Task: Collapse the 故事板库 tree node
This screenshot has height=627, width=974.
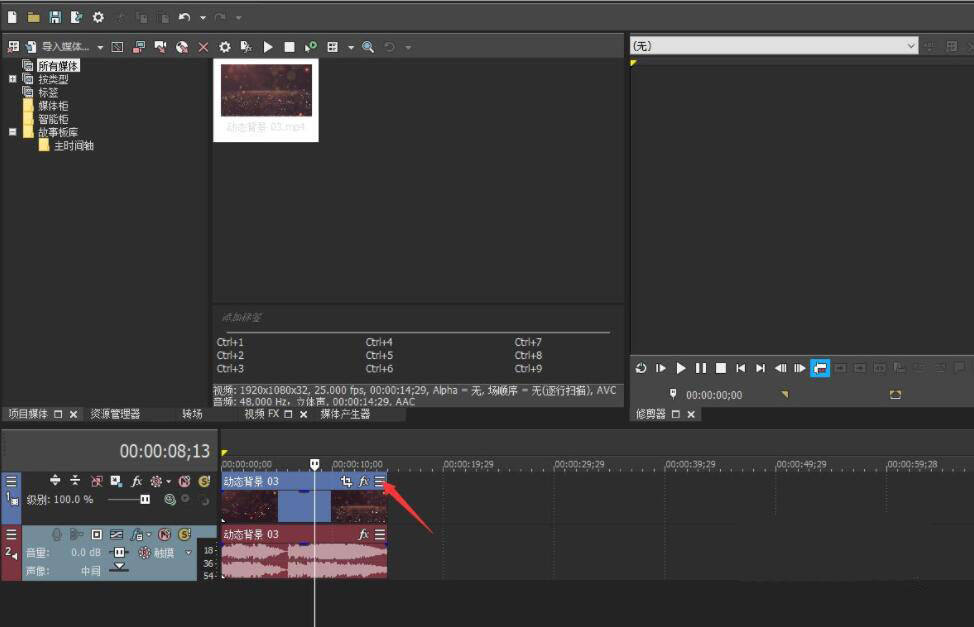Action: pos(13,132)
